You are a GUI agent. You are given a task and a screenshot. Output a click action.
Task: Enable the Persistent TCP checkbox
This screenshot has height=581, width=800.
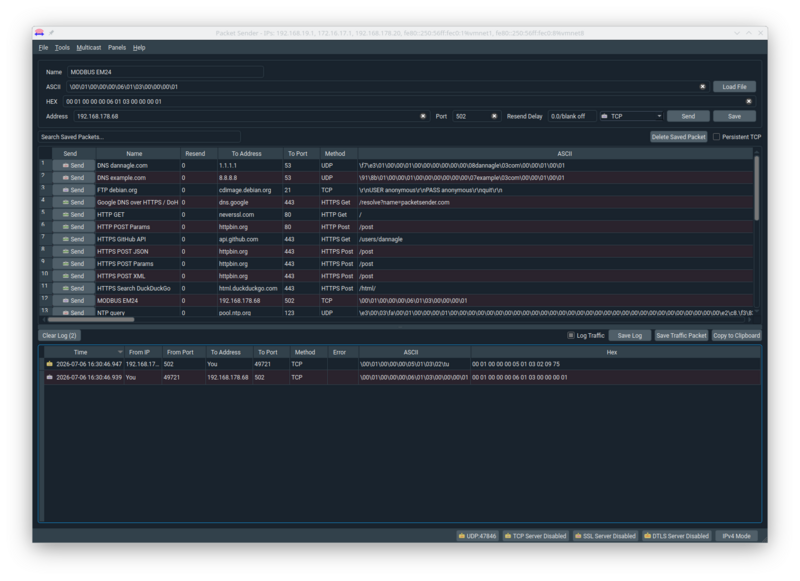pos(716,137)
